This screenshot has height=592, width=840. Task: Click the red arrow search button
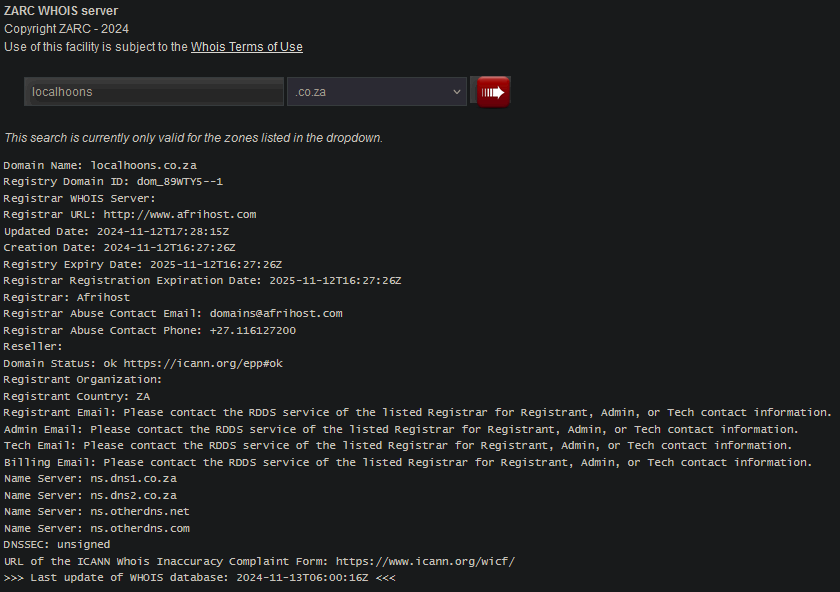493,92
